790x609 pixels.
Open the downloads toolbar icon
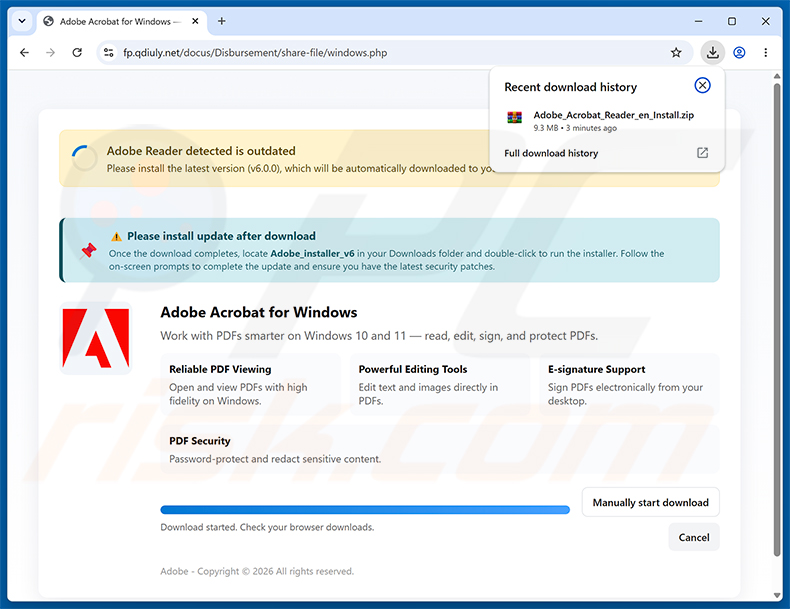click(x=712, y=52)
